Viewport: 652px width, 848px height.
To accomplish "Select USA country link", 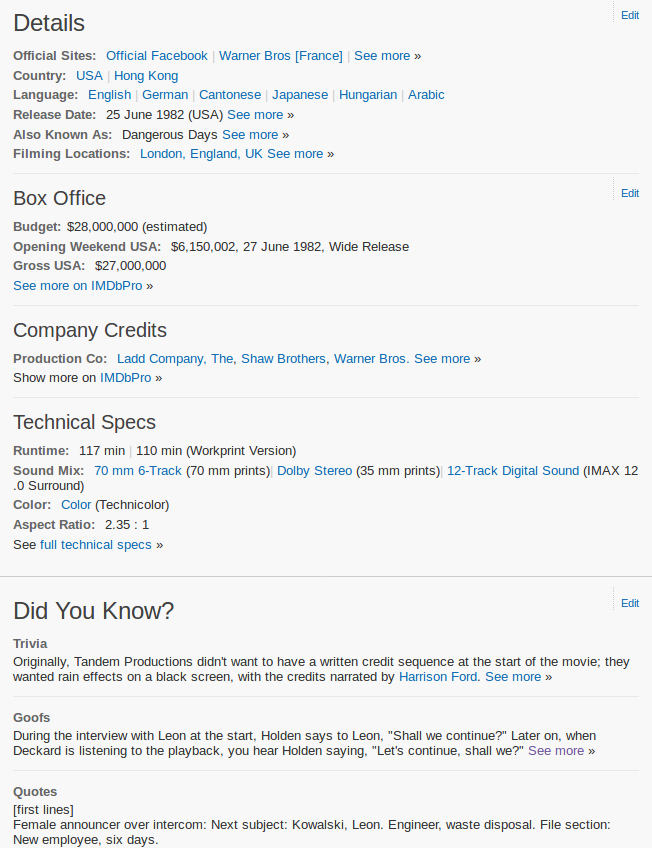I will [x=89, y=76].
